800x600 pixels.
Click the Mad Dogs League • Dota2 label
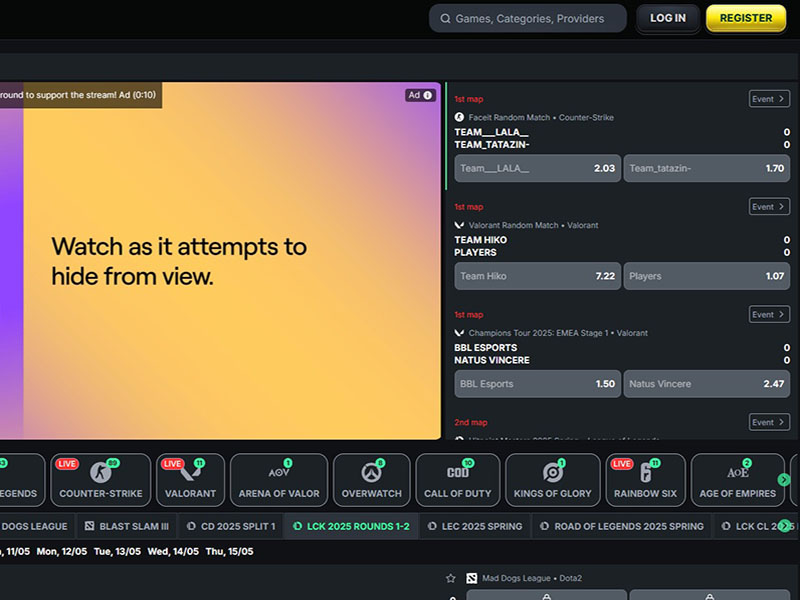point(532,578)
